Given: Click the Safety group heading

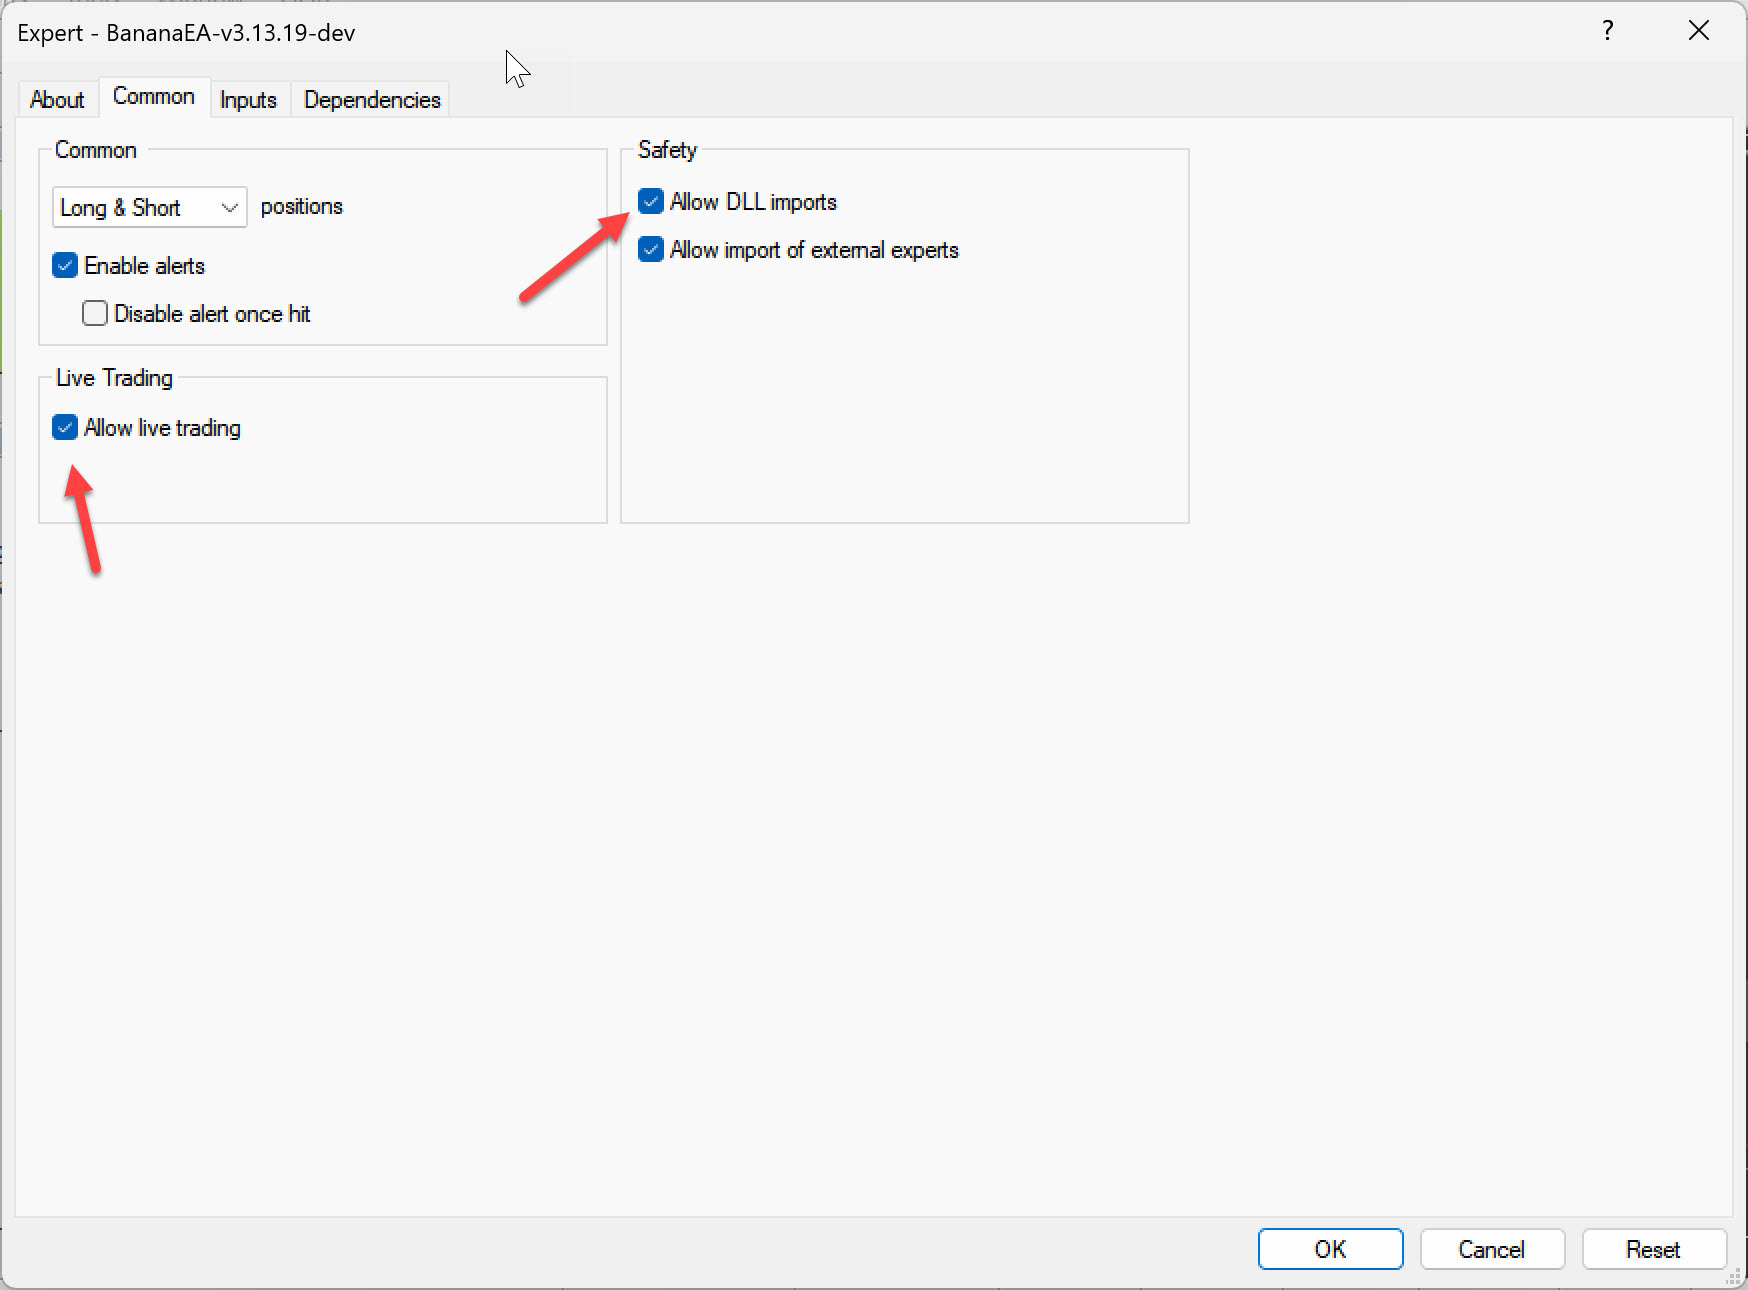Looking at the screenshot, I should click(667, 150).
